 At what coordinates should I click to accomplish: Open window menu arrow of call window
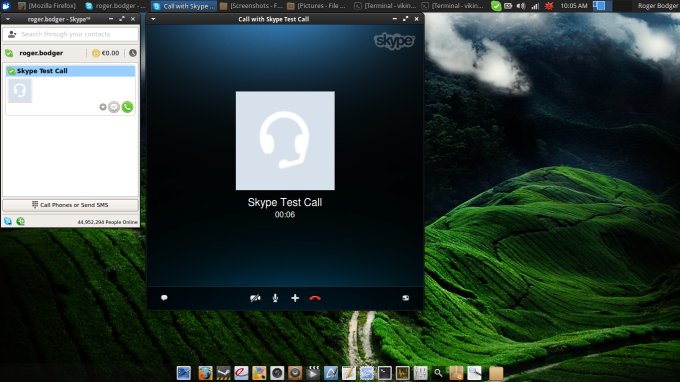click(153, 19)
